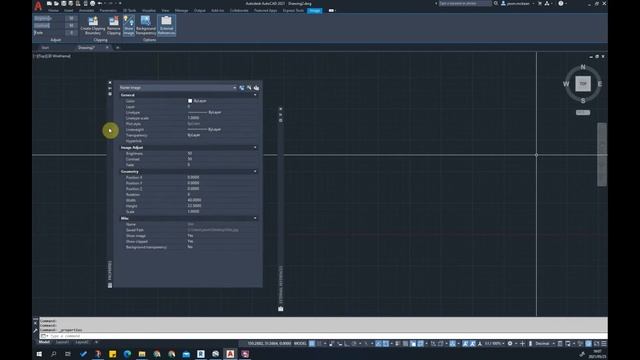Open the View ribbon tab
Image resolution: width=640 pixels, height=360 pixels.
pyautogui.click(x=165, y=11)
